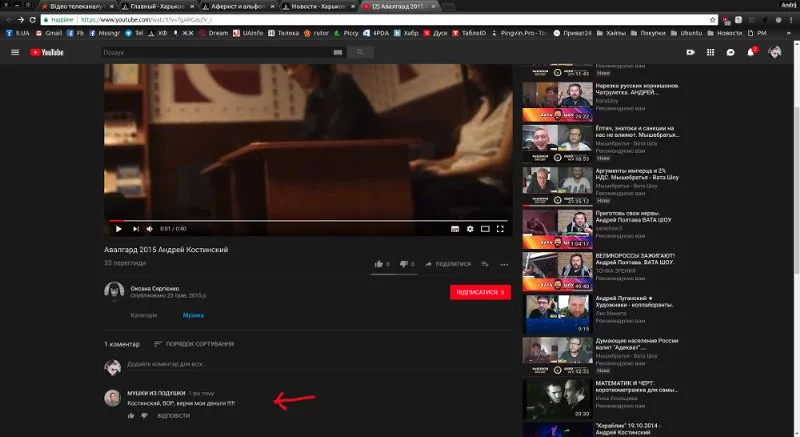
Task: Click the magnifier search button
Action: pyautogui.click(x=360, y=53)
